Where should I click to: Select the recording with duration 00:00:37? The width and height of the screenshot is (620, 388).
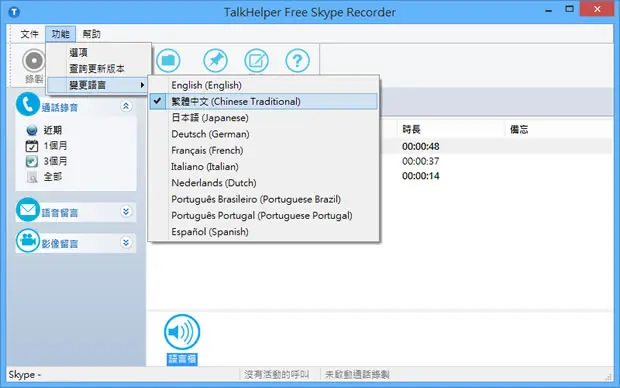[421, 161]
